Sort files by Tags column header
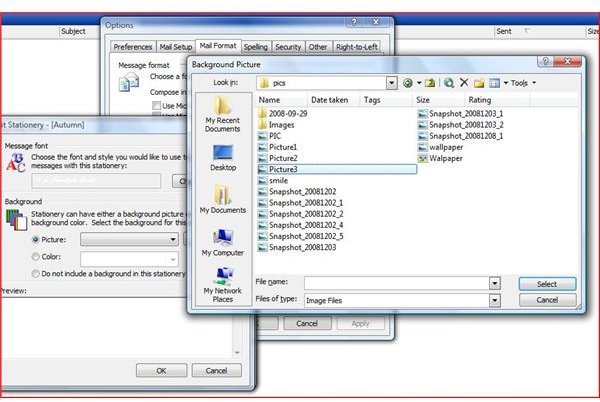 pyautogui.click(x=386, y=100)
